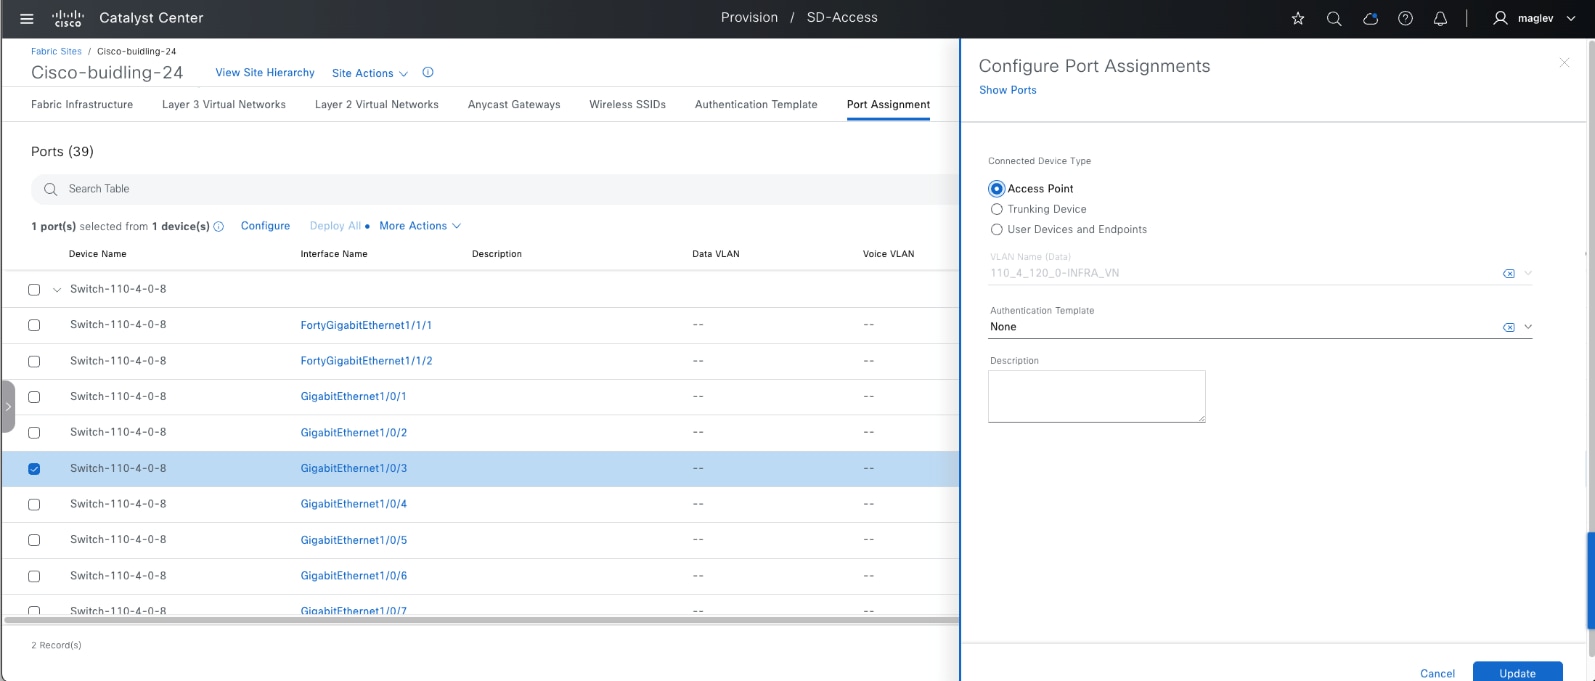1595x681 pixels.
Task: Click the Show Ports link
Action: (x=1007, y=90)
